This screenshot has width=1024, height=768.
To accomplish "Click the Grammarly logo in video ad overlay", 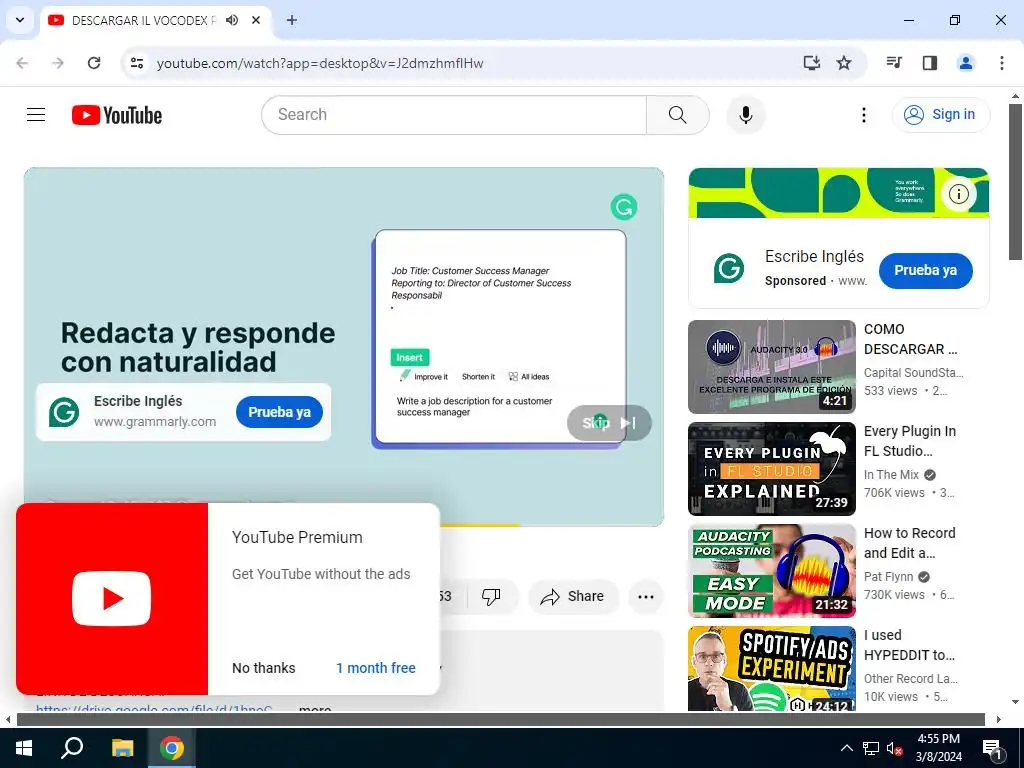I will point(64,412).
